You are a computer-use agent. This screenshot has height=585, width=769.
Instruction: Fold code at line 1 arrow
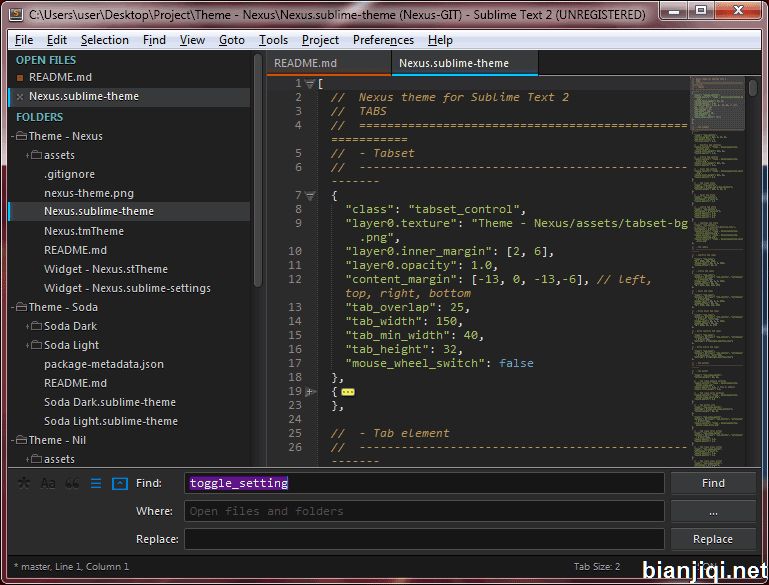[x=309, y=84]
